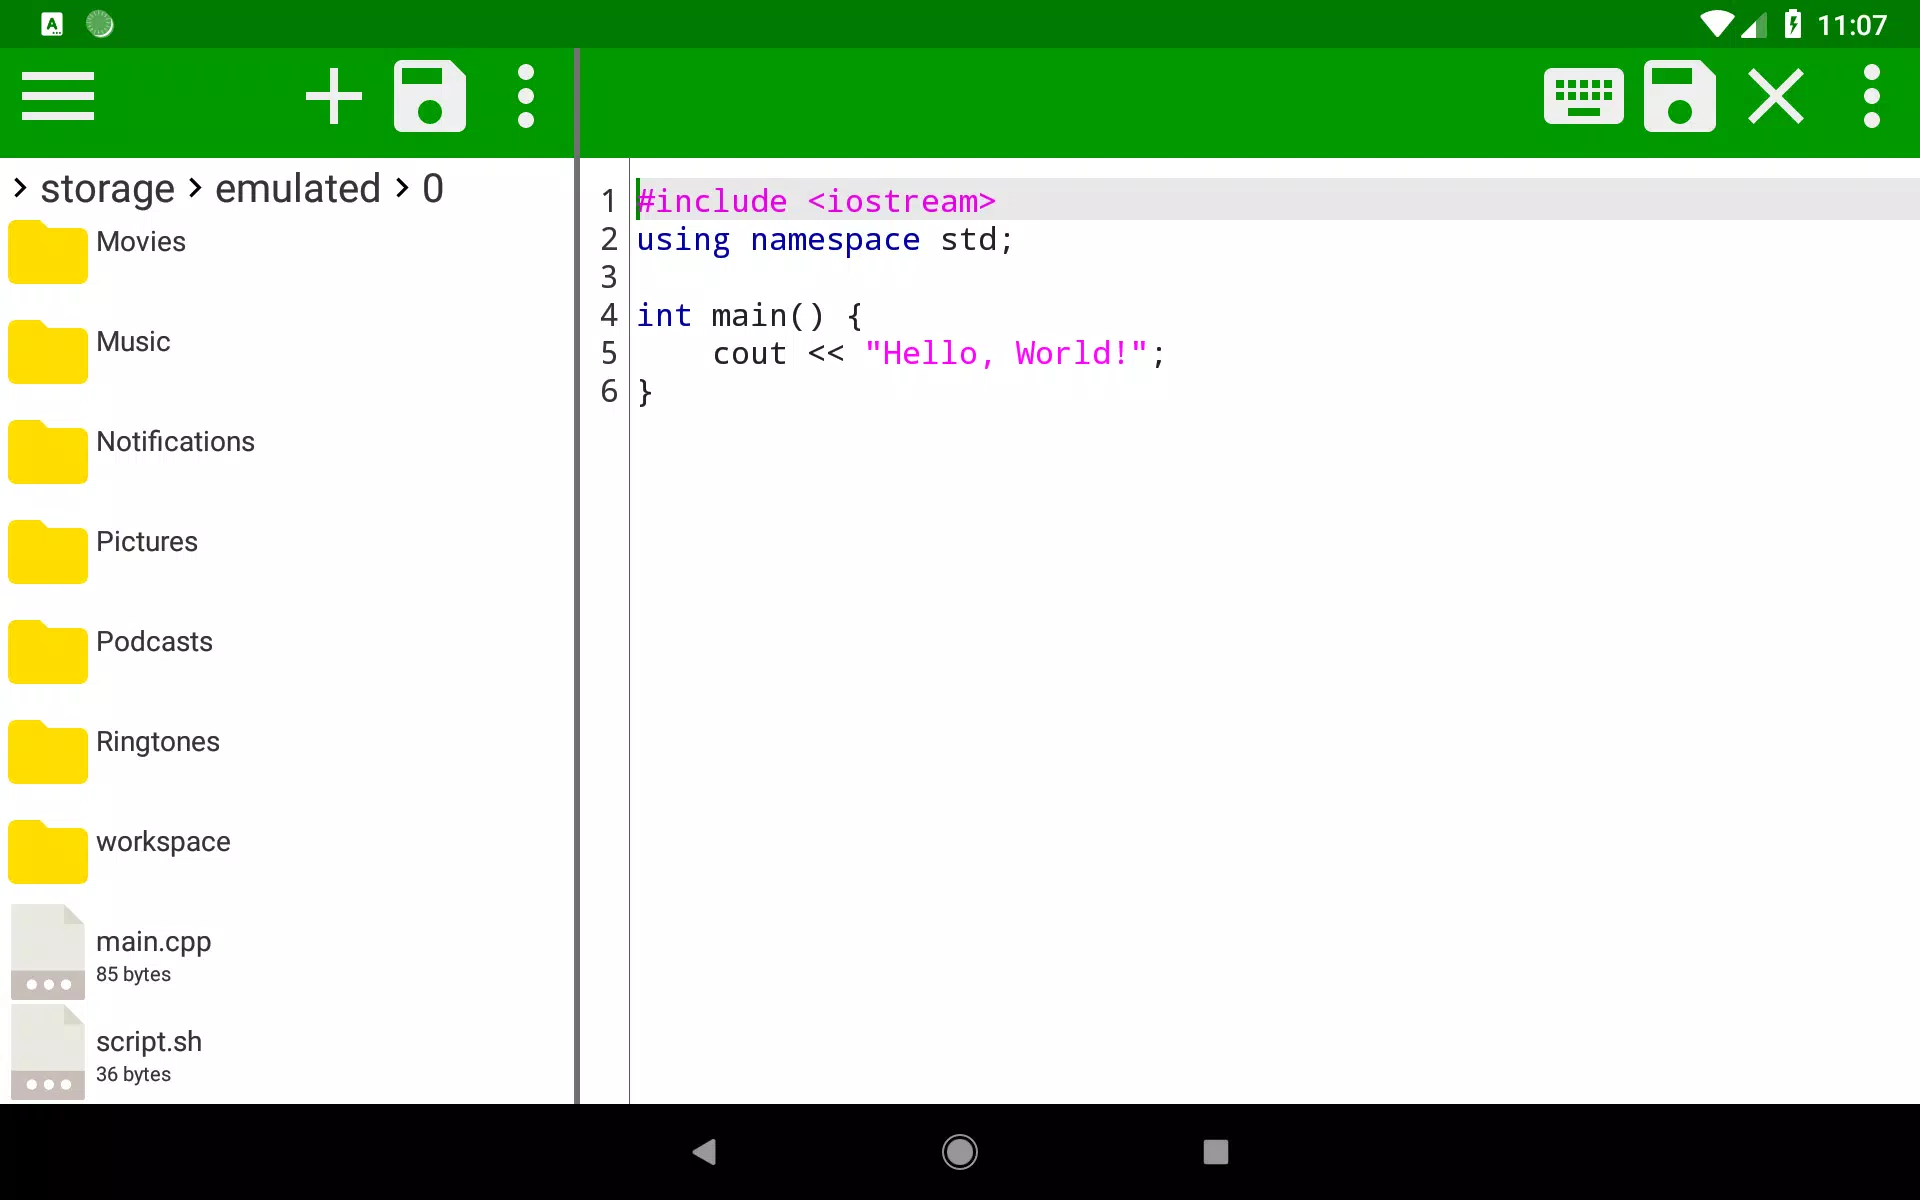This screenshot has height=1200, width=1920.
Task: Click the workspace folder icon
Action: 48,852
